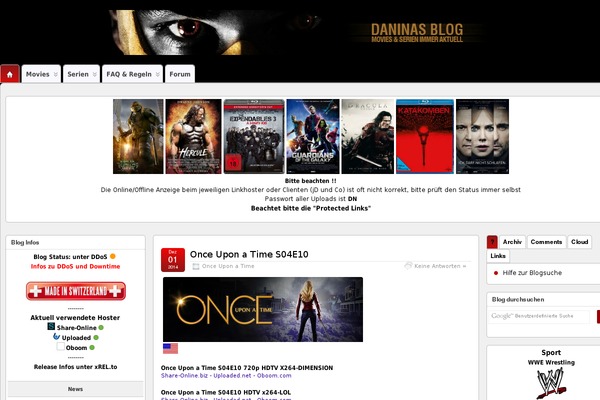The width and height of the screenshot is (600, 400).
Task: Open the Dracula movie poster
Action: 368,136
